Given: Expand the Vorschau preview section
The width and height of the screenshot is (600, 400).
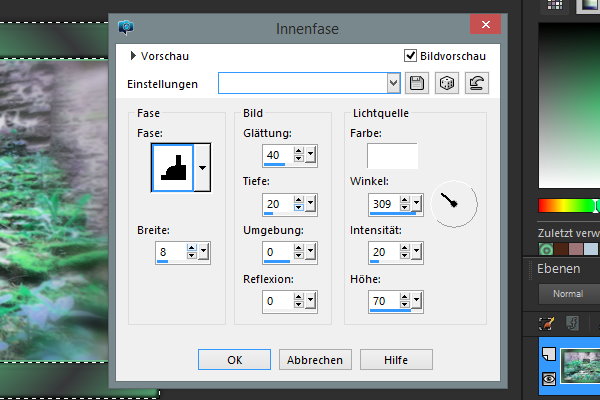Looking at the screenshot, I should click(134, 56).
